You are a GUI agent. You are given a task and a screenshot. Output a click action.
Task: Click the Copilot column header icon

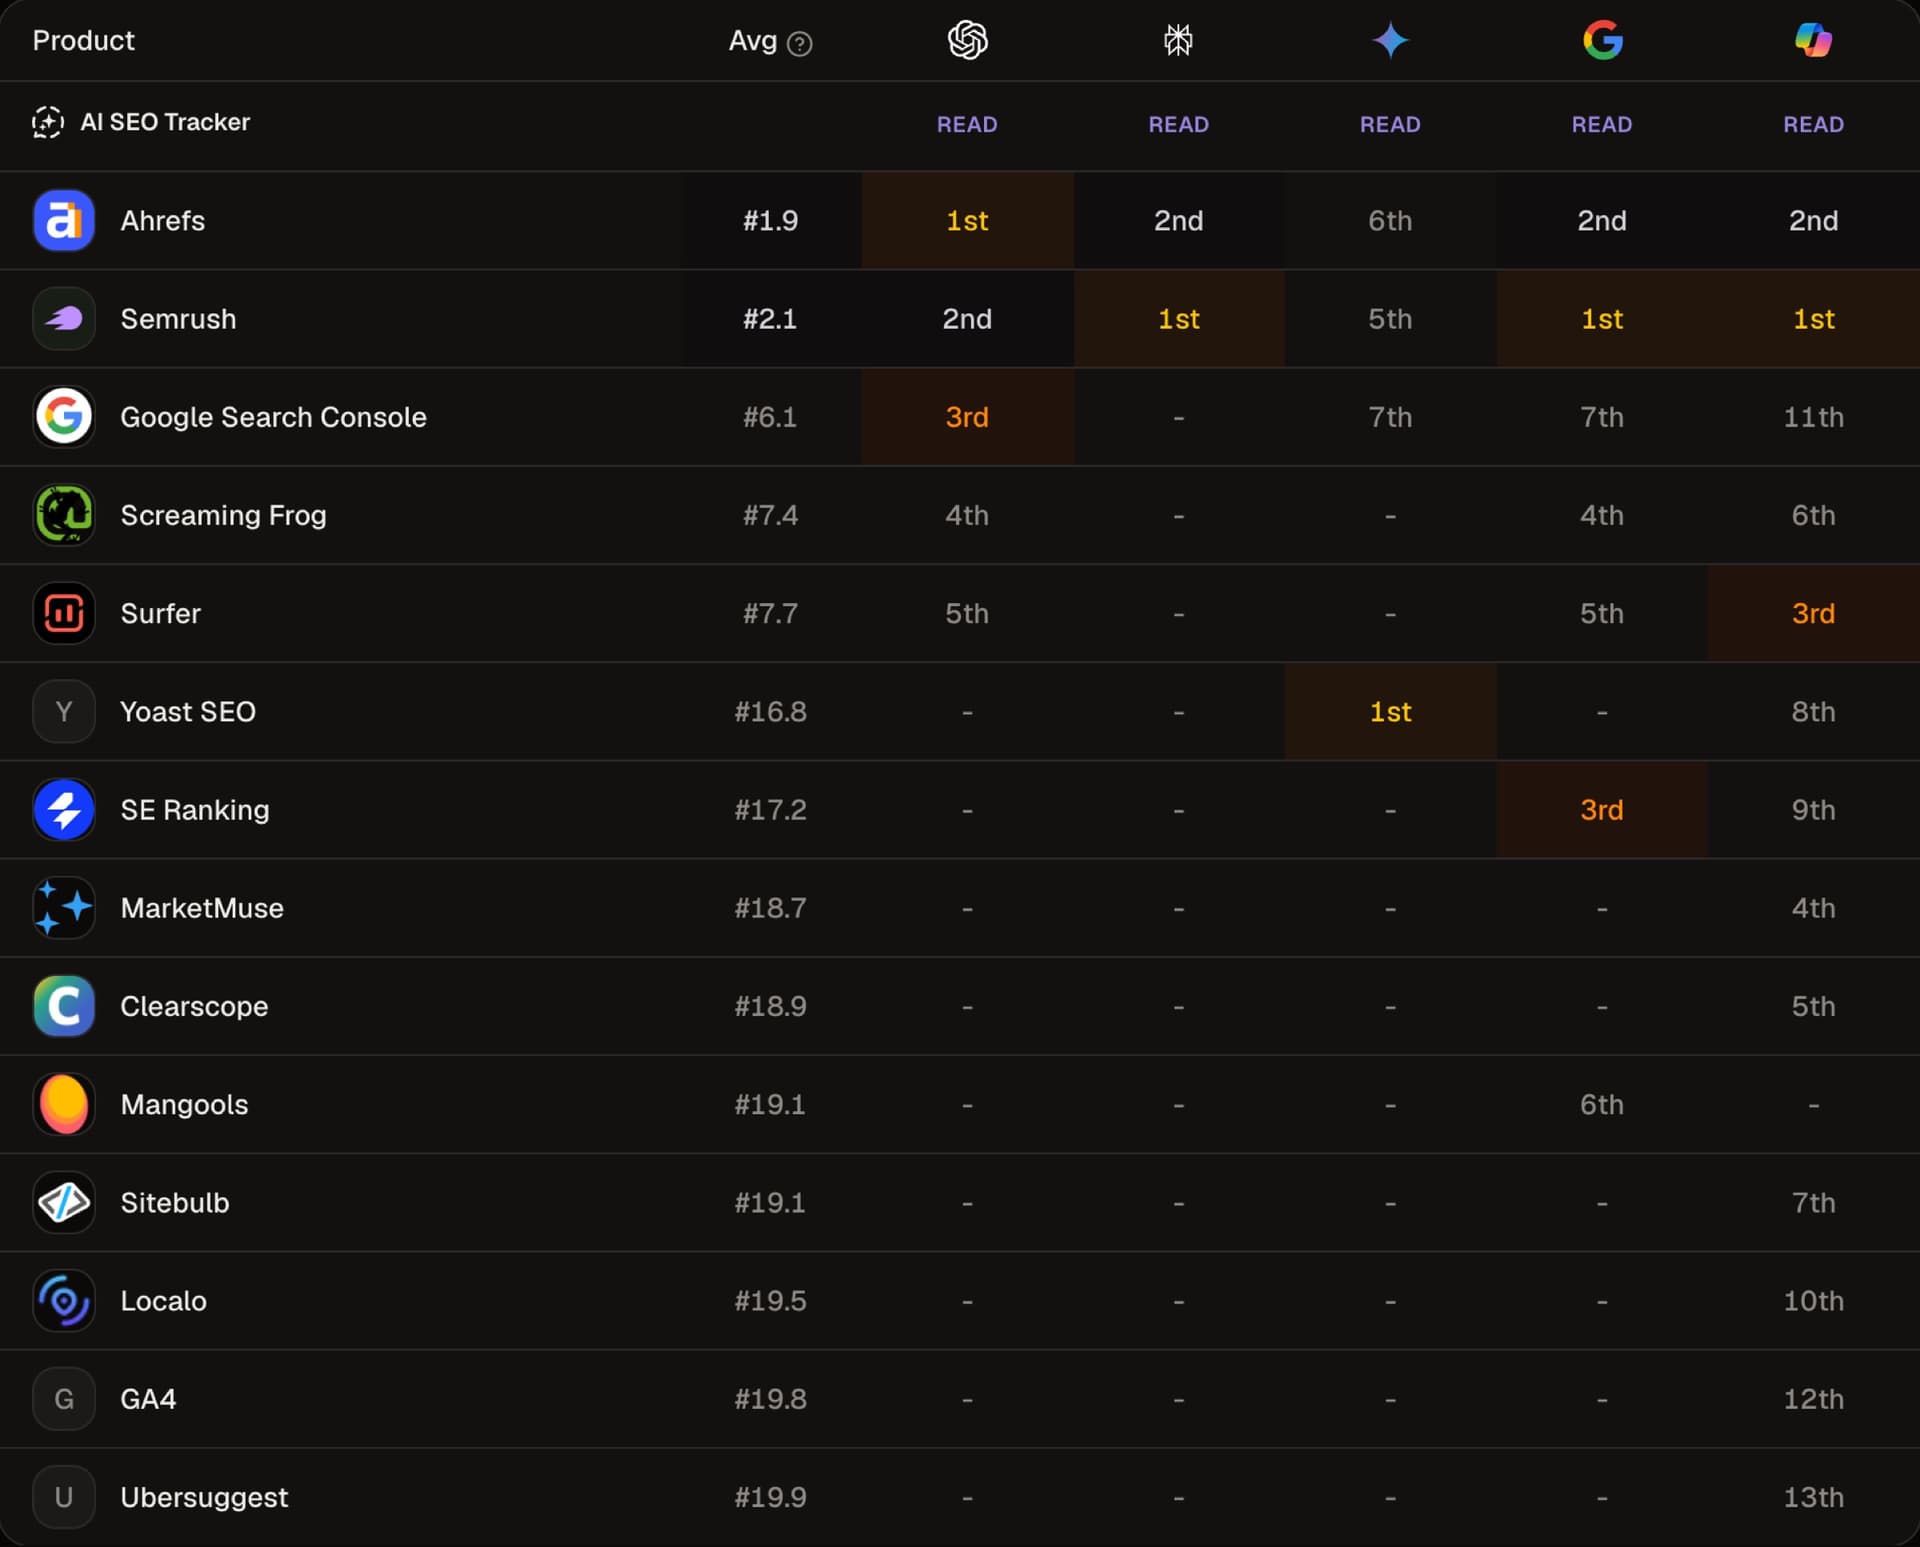[1813, 40]
